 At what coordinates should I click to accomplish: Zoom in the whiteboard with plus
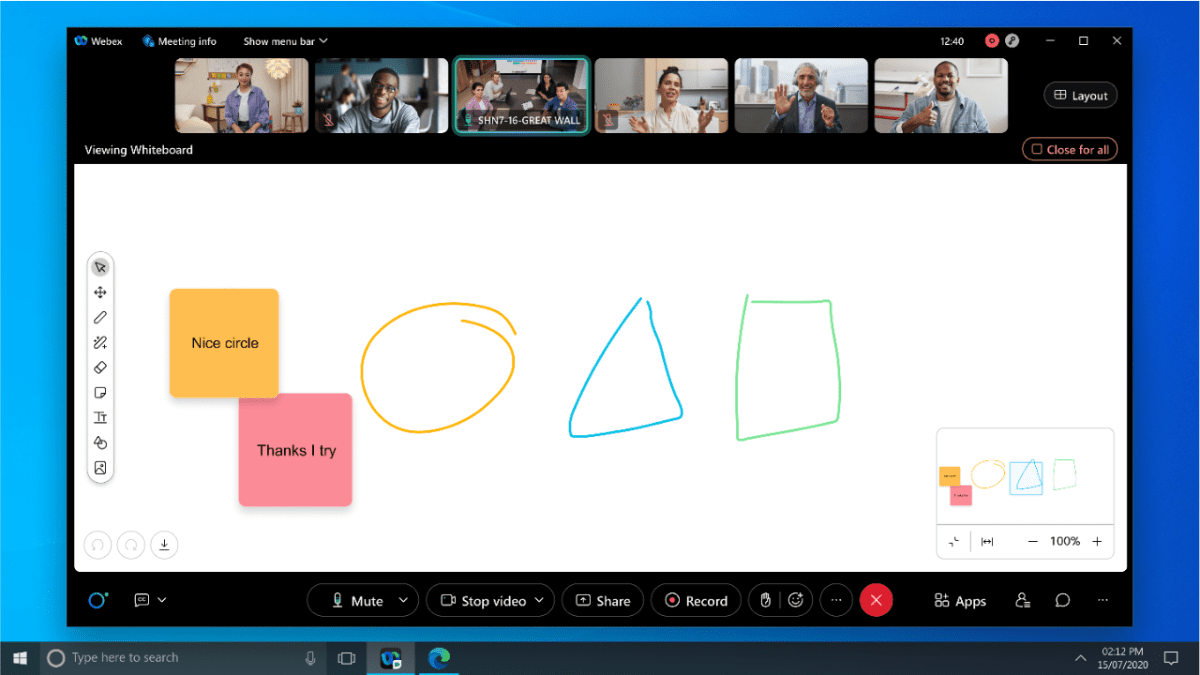coord(1097,541)
